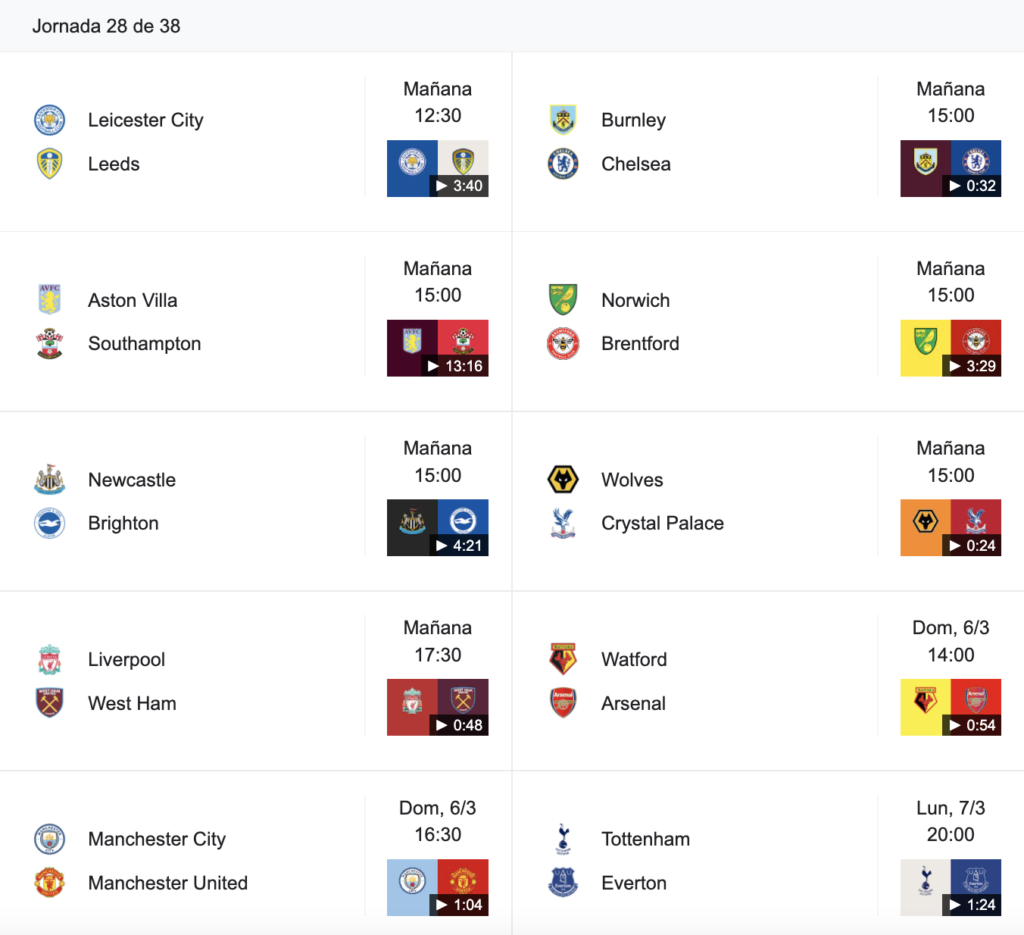1024x935 pixels.
Task: Open the Burnley vs Chelsea 0:32 video
Action: 951,168
